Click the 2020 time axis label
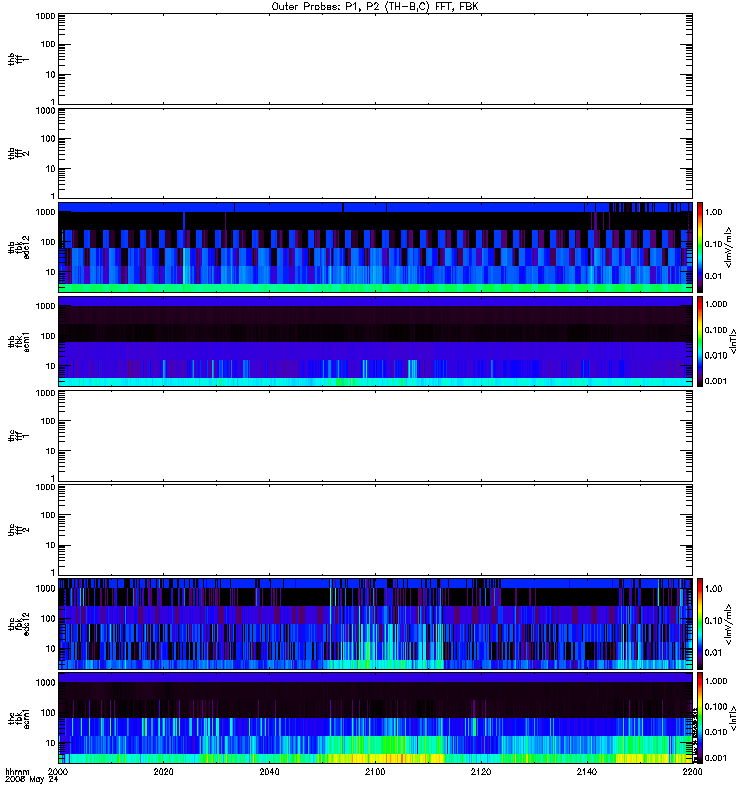 (163, 771)
